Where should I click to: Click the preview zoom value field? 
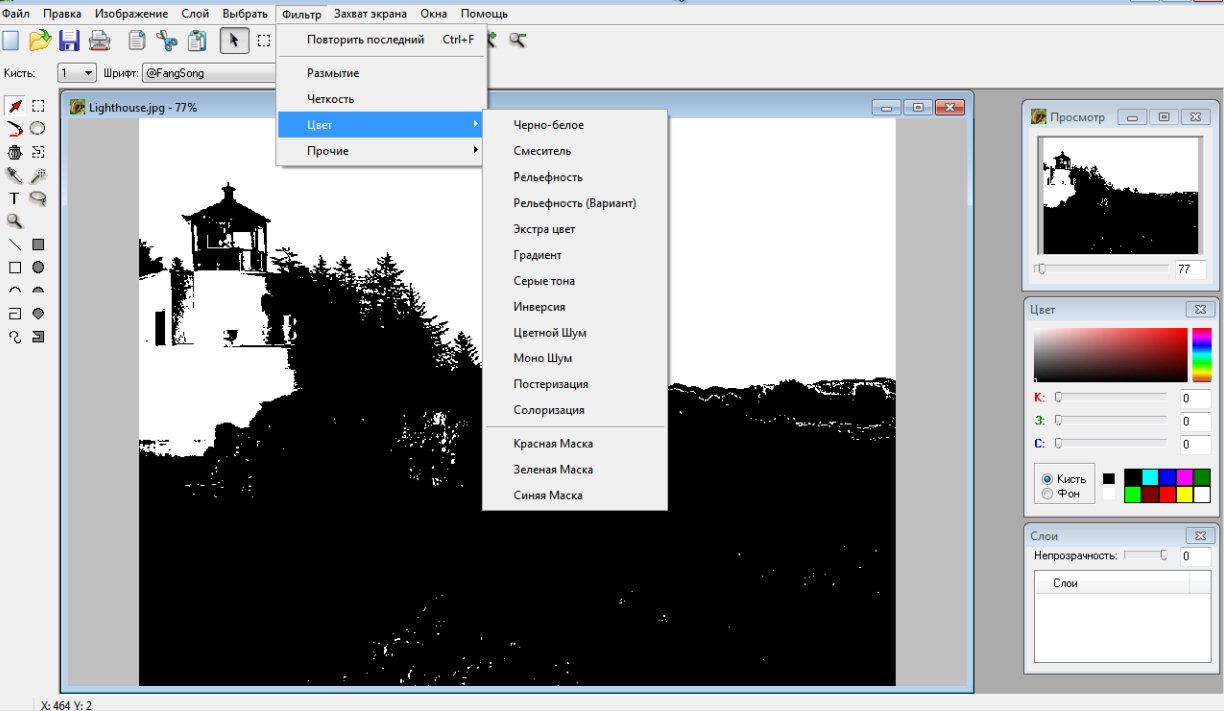[x=1190, y=269]
